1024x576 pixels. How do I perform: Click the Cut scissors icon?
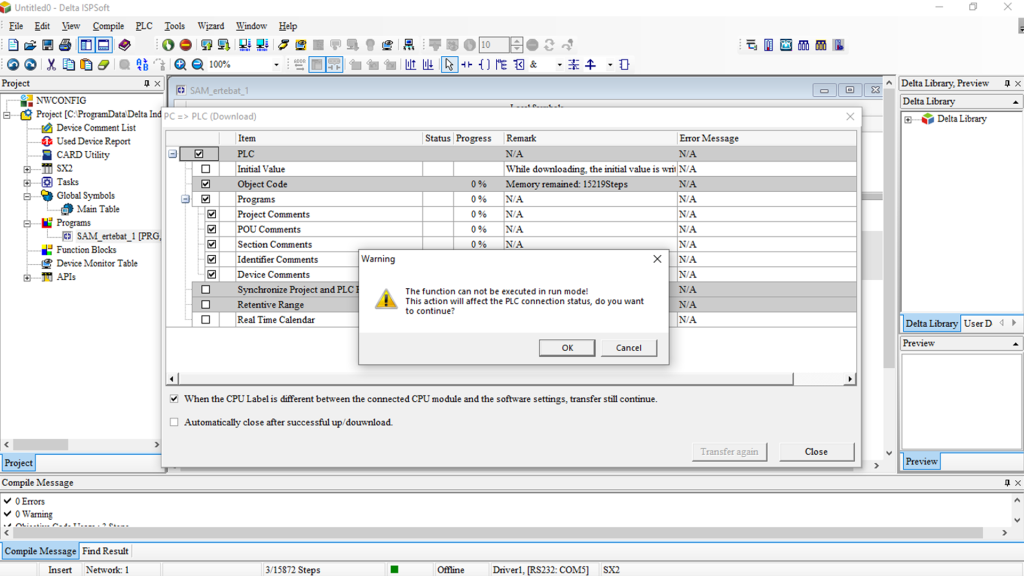point(51,65)
